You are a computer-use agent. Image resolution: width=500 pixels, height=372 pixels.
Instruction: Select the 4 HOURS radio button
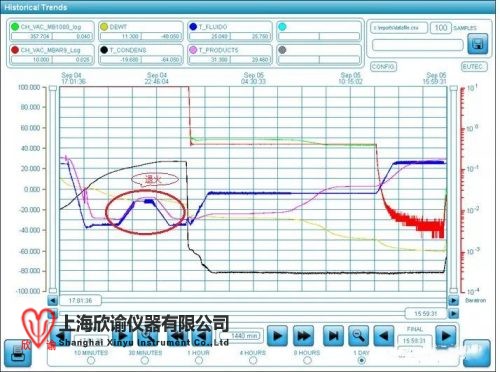[x=253, y=360]
